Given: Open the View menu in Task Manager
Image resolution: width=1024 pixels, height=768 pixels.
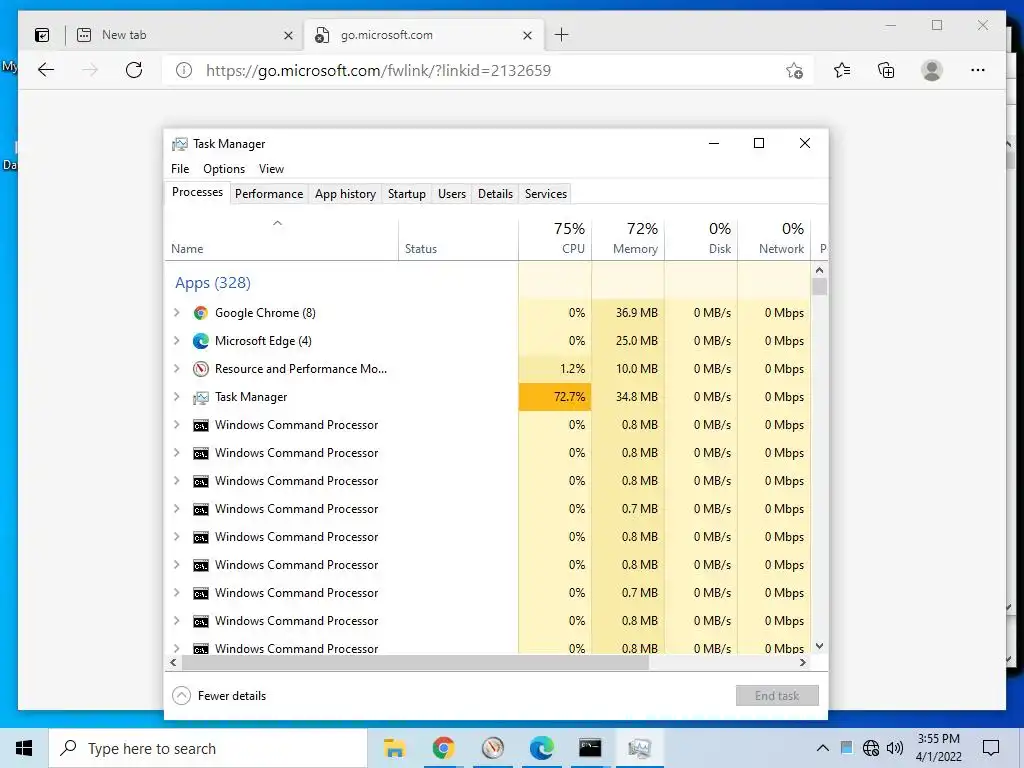Looking at the screenshot, I should pos(271,168).
